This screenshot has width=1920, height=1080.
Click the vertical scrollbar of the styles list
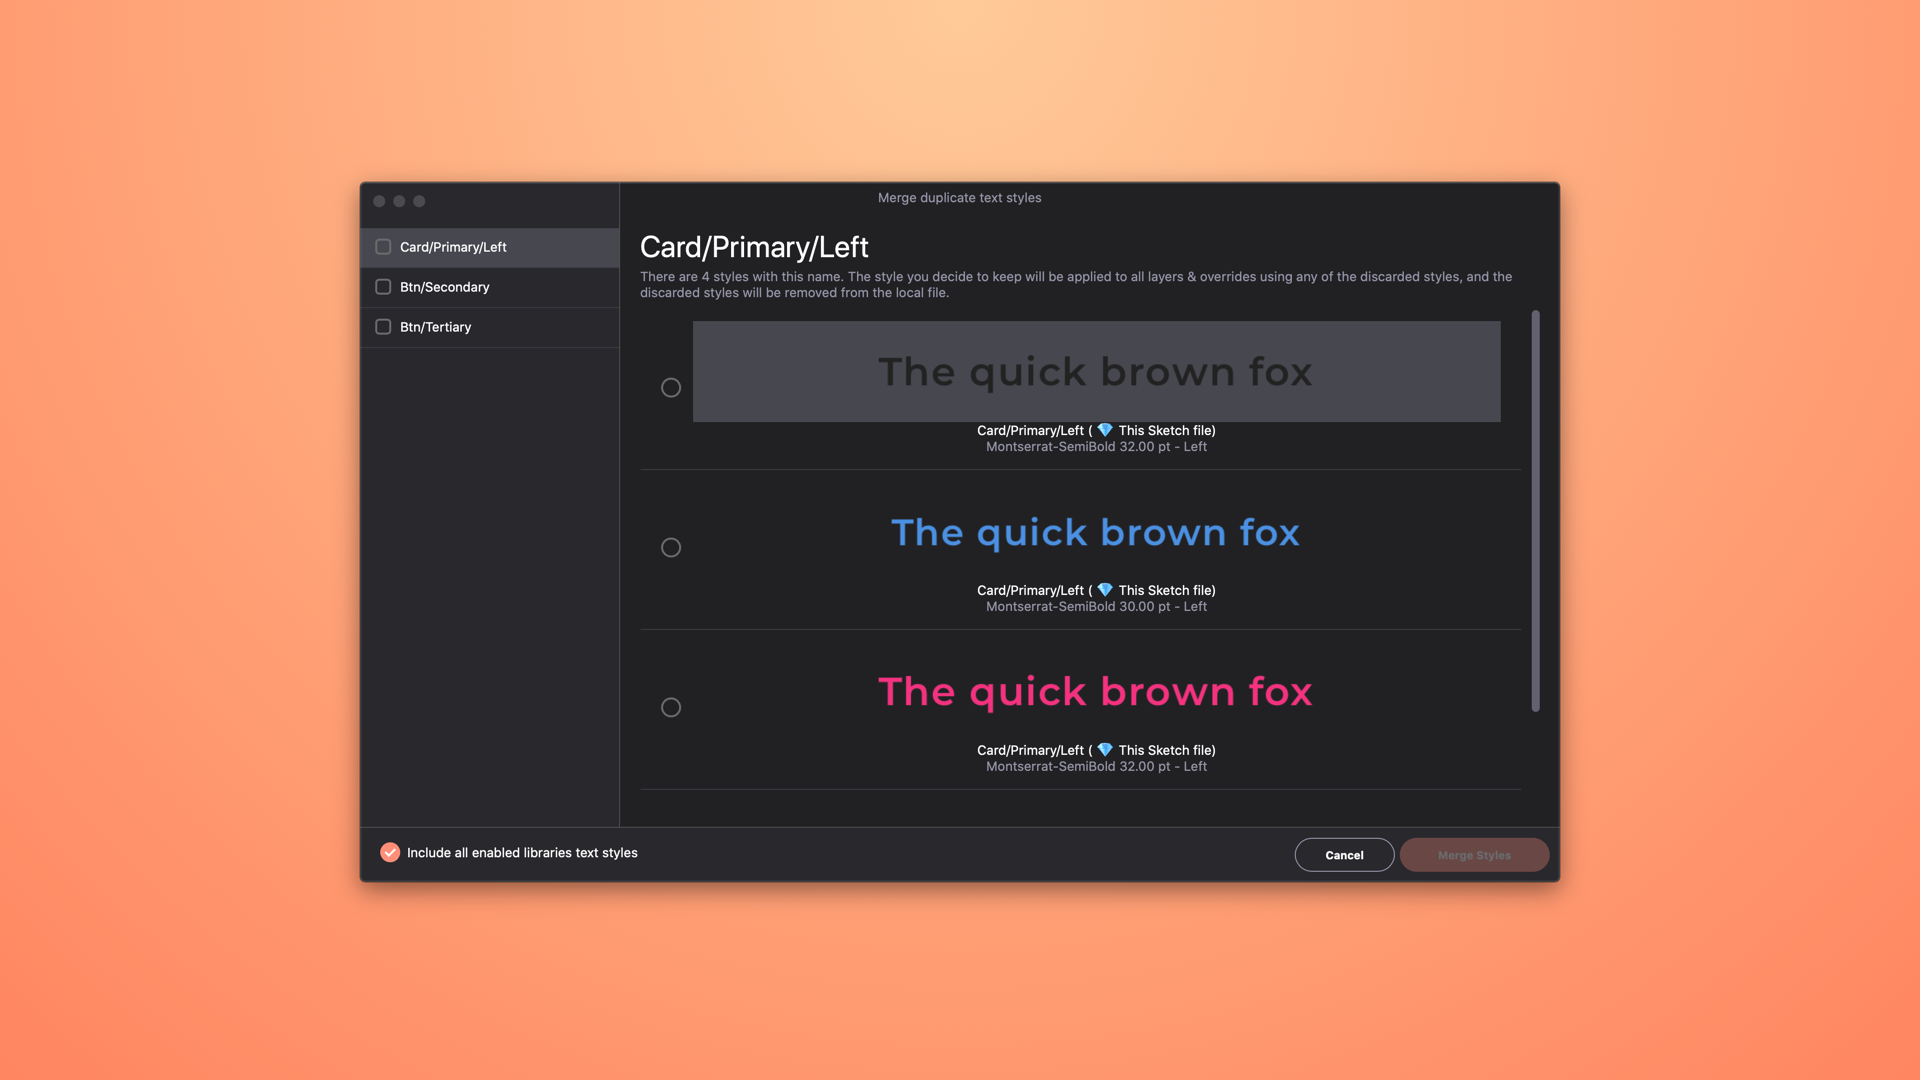pyautogui.click(x=1535, y=510)
